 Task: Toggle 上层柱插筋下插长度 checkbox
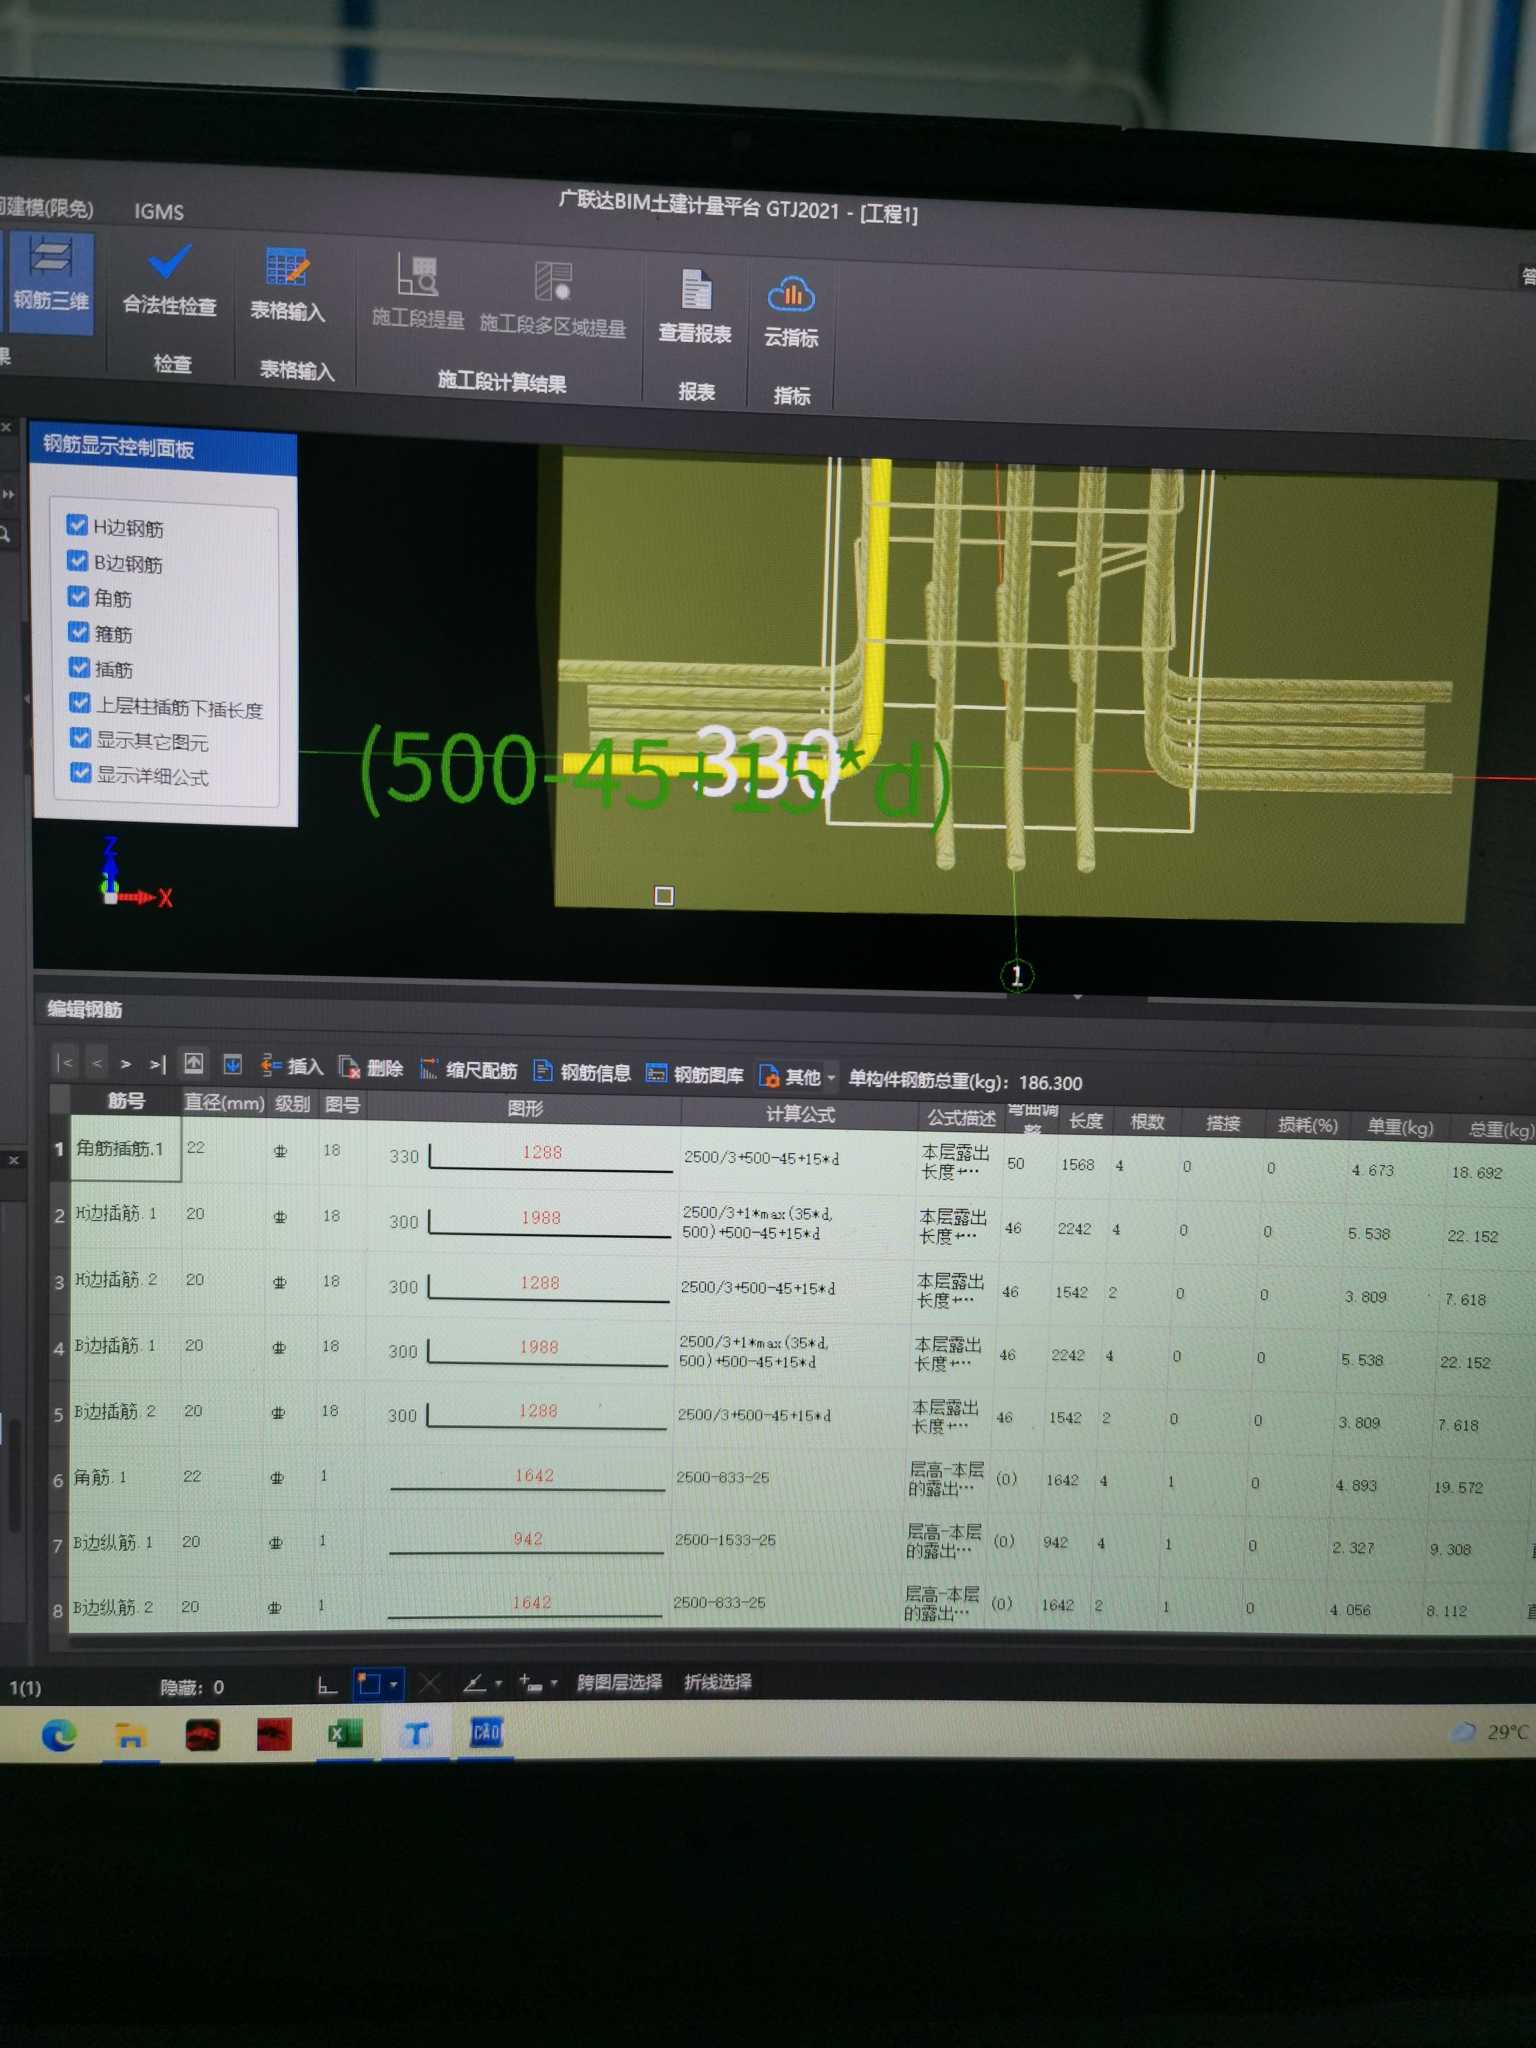point(80,703)
